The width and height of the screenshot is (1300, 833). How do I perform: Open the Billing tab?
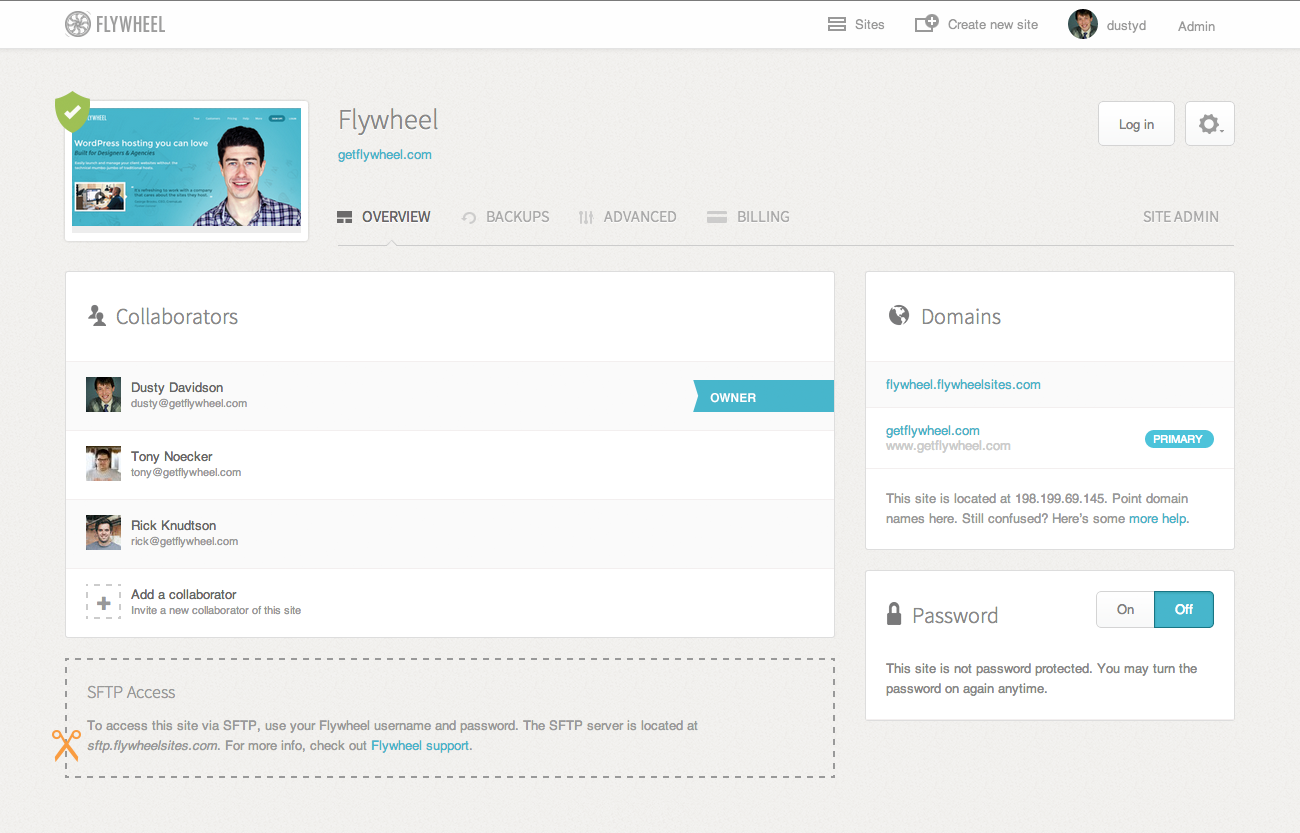(x=748, y=217)
